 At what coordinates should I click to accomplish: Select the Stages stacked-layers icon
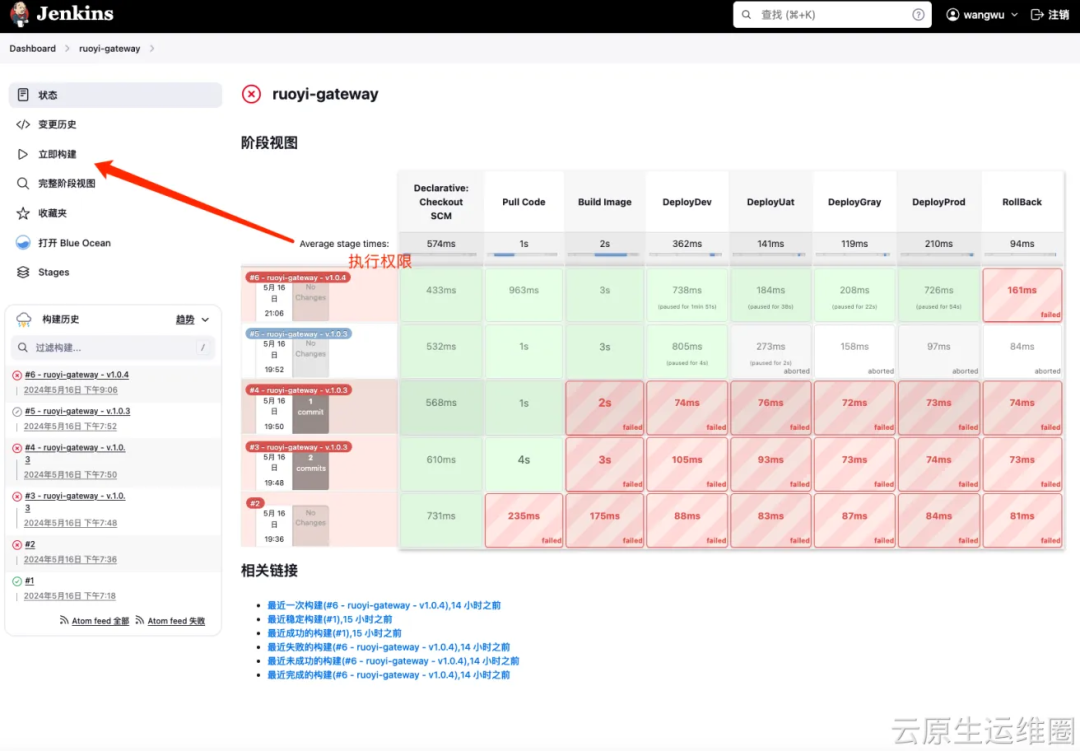(x=22, y=271)
